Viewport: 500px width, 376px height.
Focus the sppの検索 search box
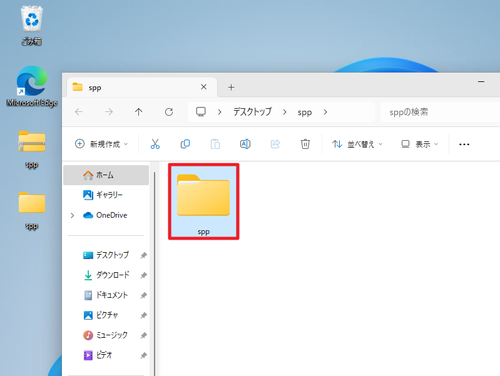click(x=440, y=112)
